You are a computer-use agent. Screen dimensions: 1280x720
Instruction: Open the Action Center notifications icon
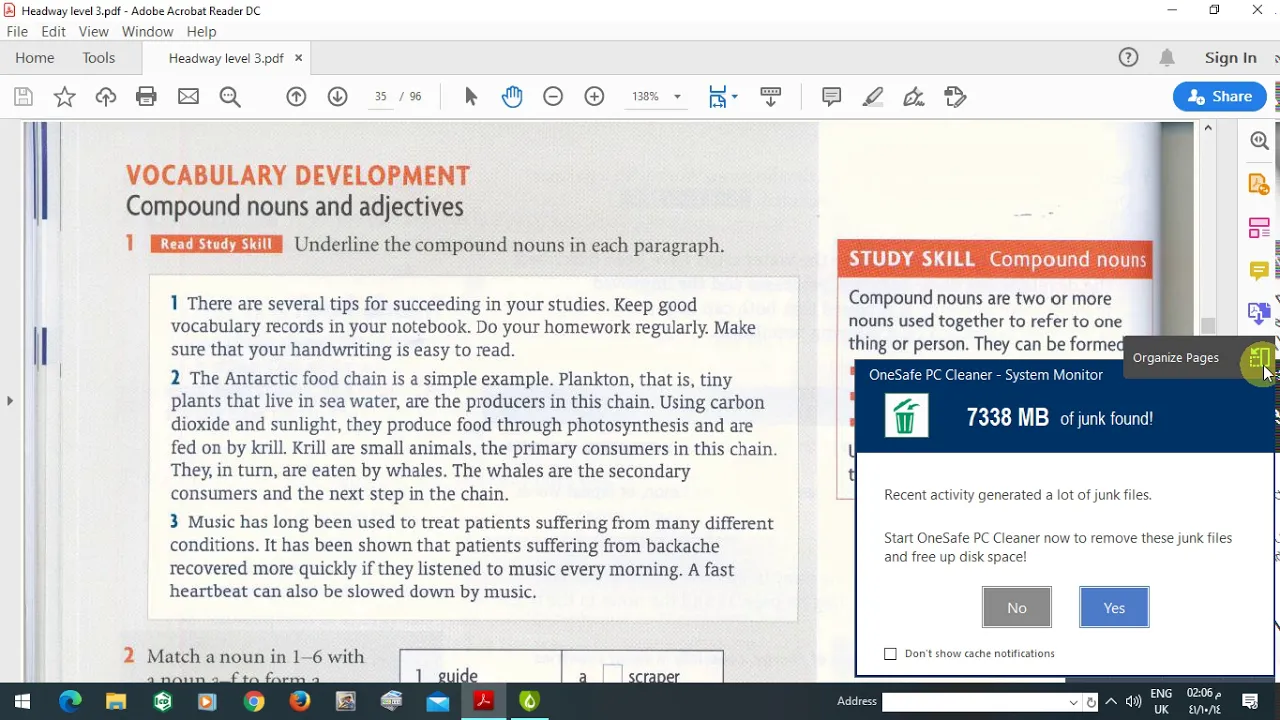1250,702
